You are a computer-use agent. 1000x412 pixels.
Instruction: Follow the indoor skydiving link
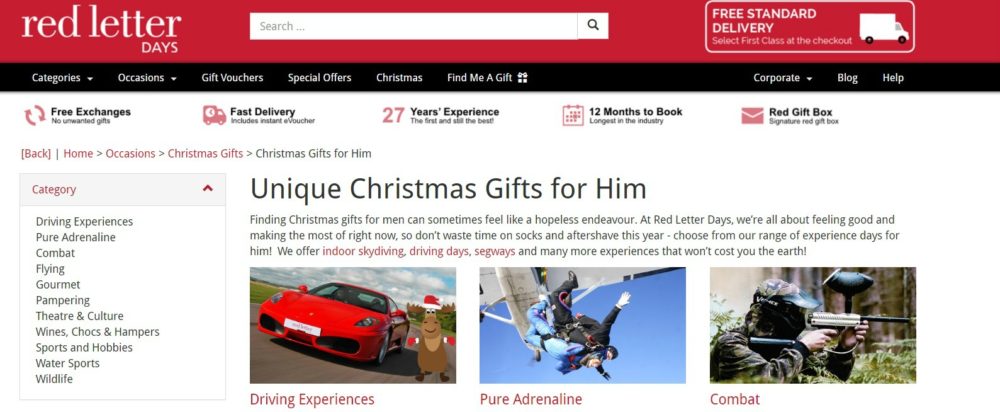pyautogui.click(x=363, y=251)
